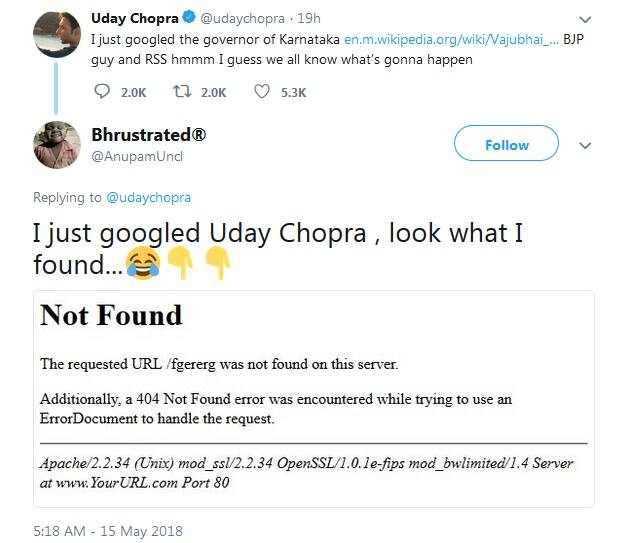Click @udaychopra in the Replying to line
Image resolution: width=628 pixels, height=543 pixels.
click(x=148, y=197)
